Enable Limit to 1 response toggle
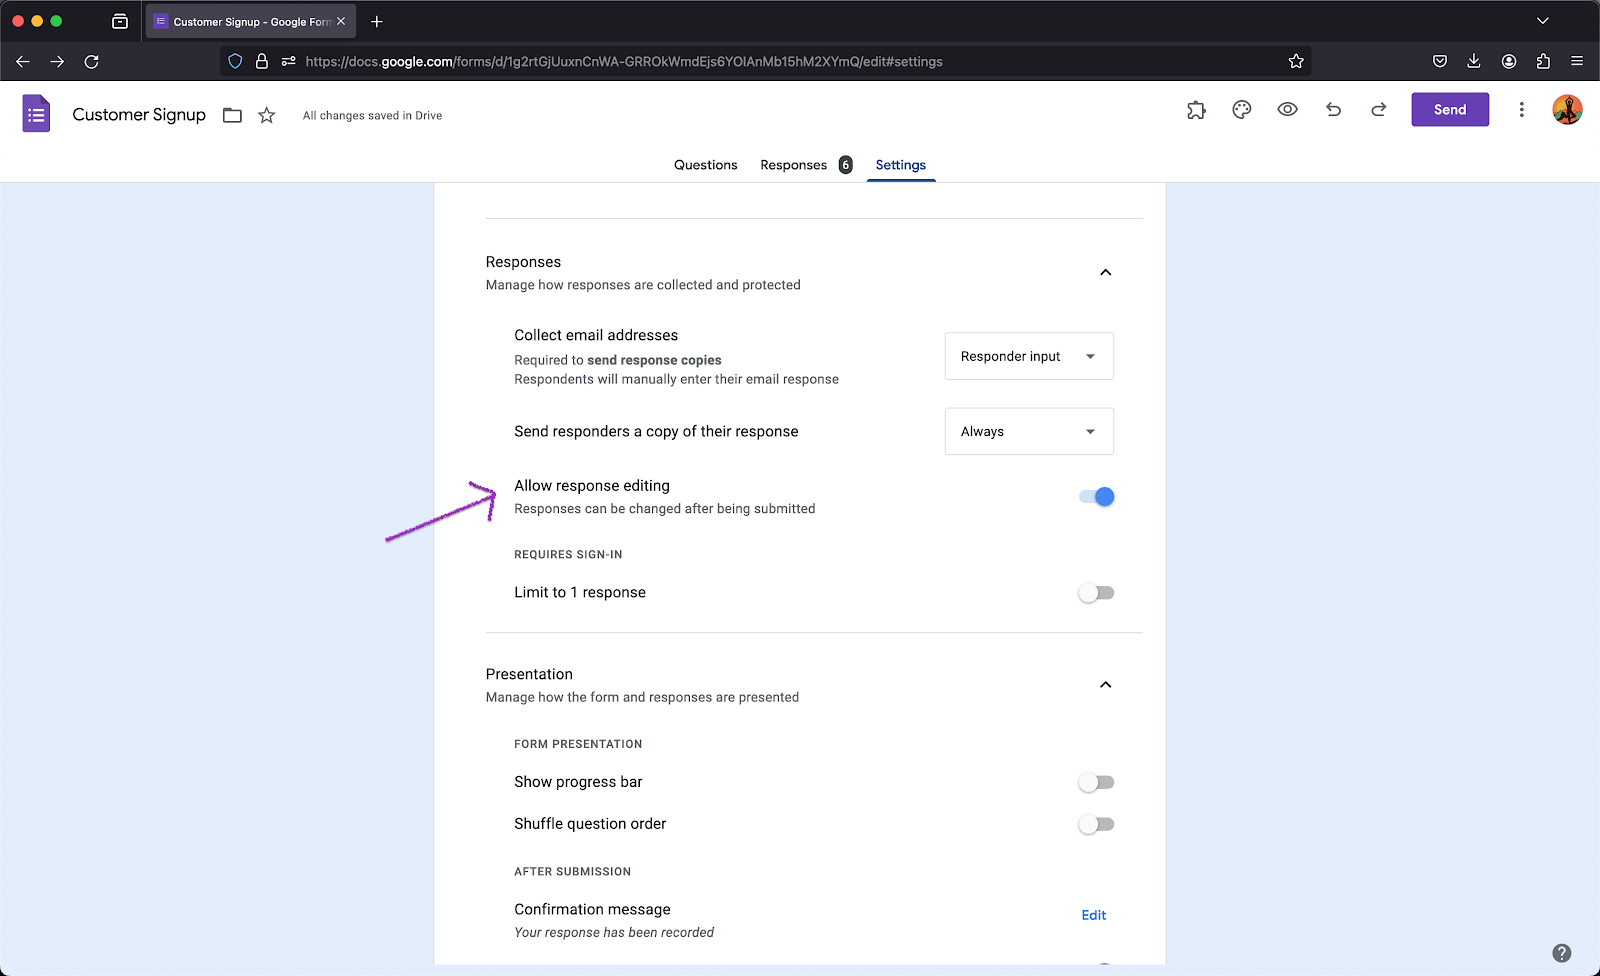The image size is (1600, 976). coord(1097,593)
